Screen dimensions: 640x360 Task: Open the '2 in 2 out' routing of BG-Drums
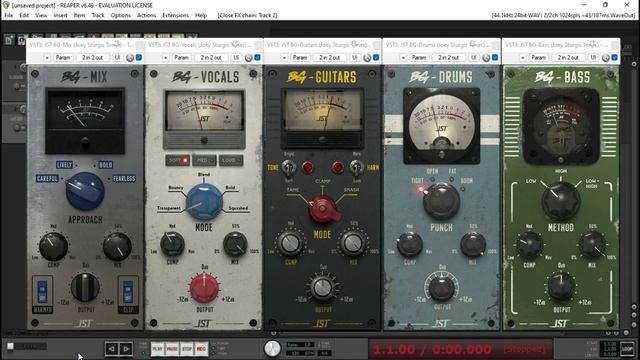pyautogui.click(x=449, y=58)
